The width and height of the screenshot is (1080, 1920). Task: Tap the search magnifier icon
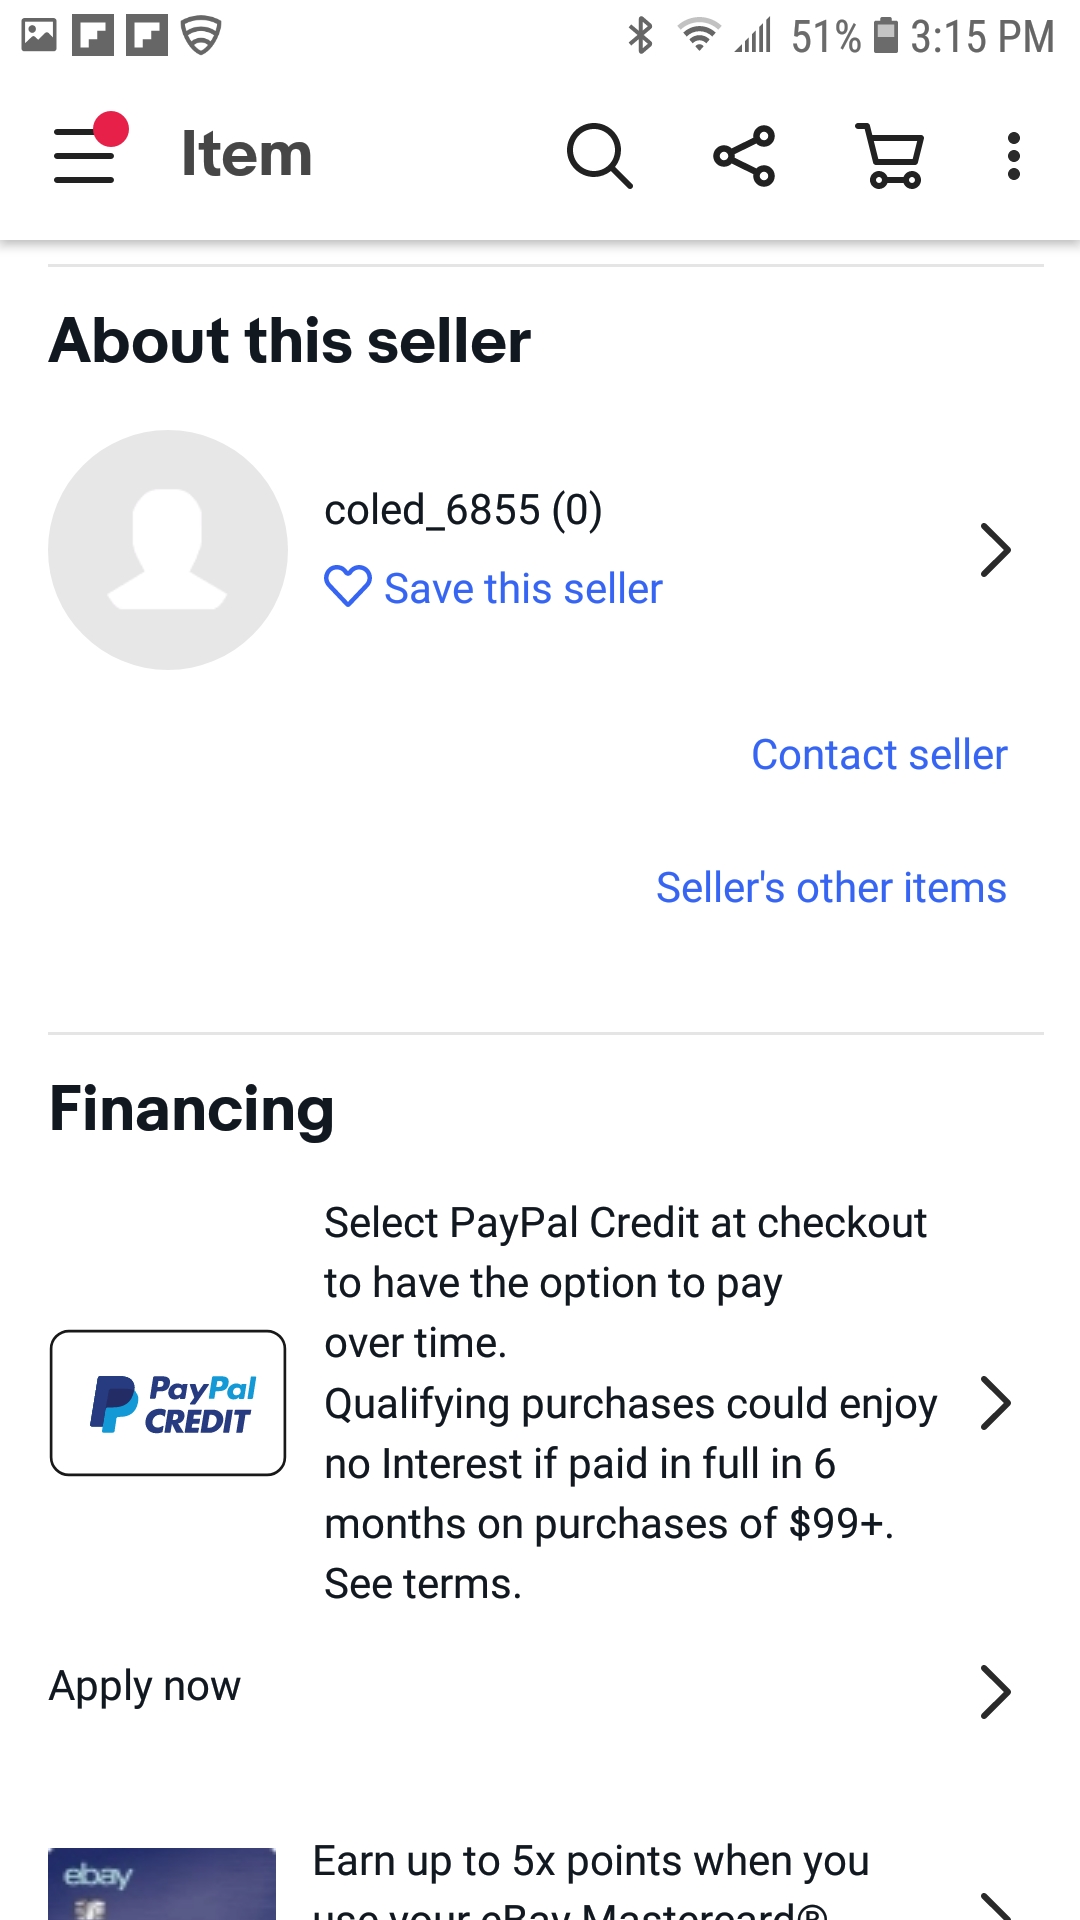[598, 156]
